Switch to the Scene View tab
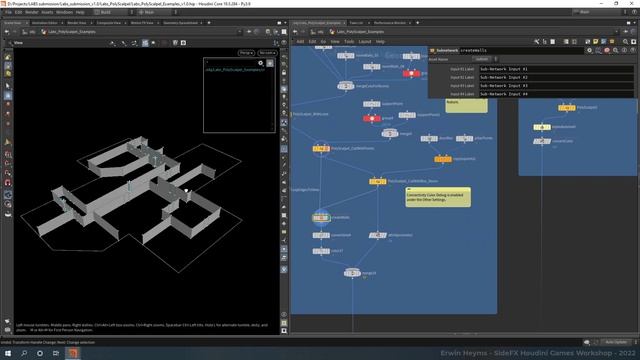 (x=12, y=23)
